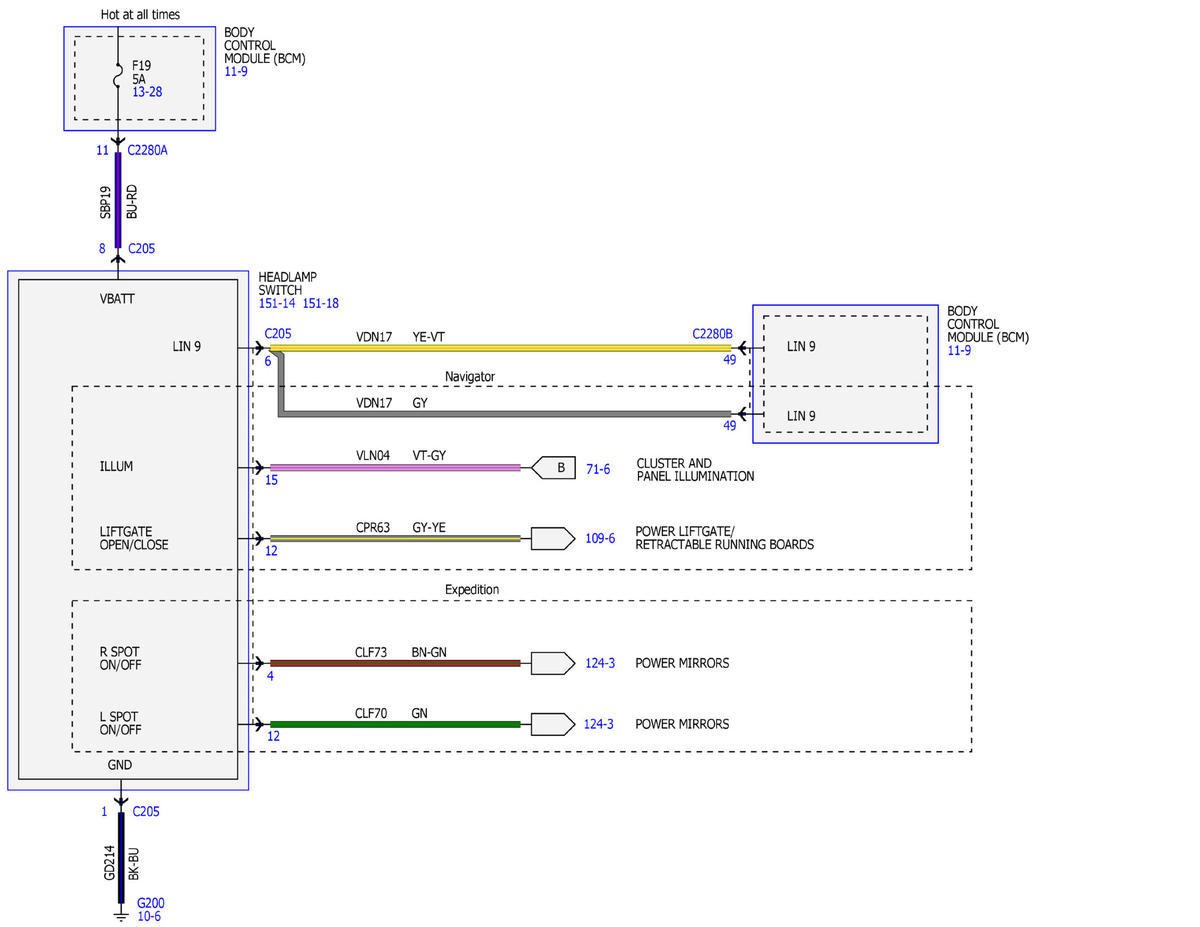Image resolution: width=1200 pixels, height=927 pixels.
Task: Click the C2280A connector label
Action: tap(149, 150)
